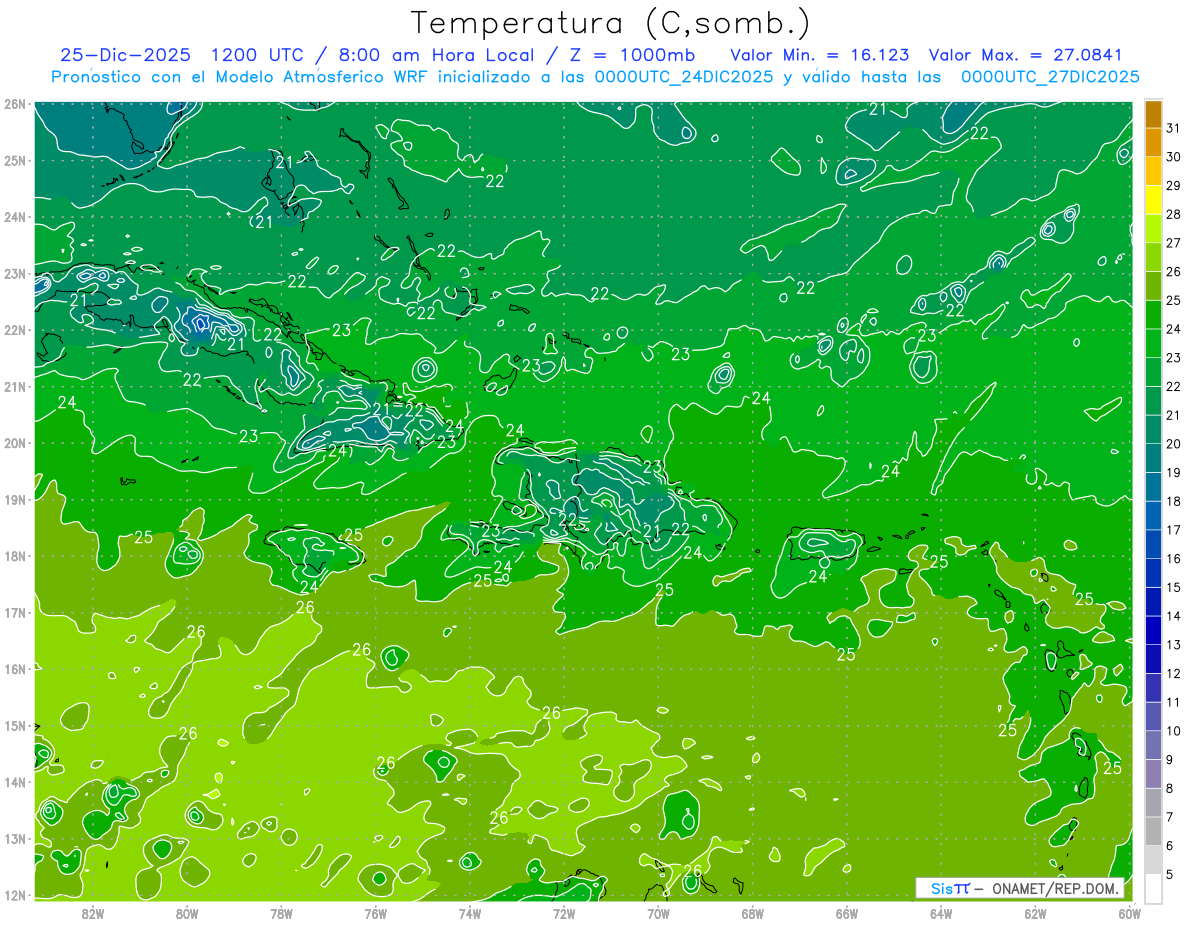Viewport: 1200px width, 927px height.
Task: Click the '24N' latitude axis label
Action: 14,217
